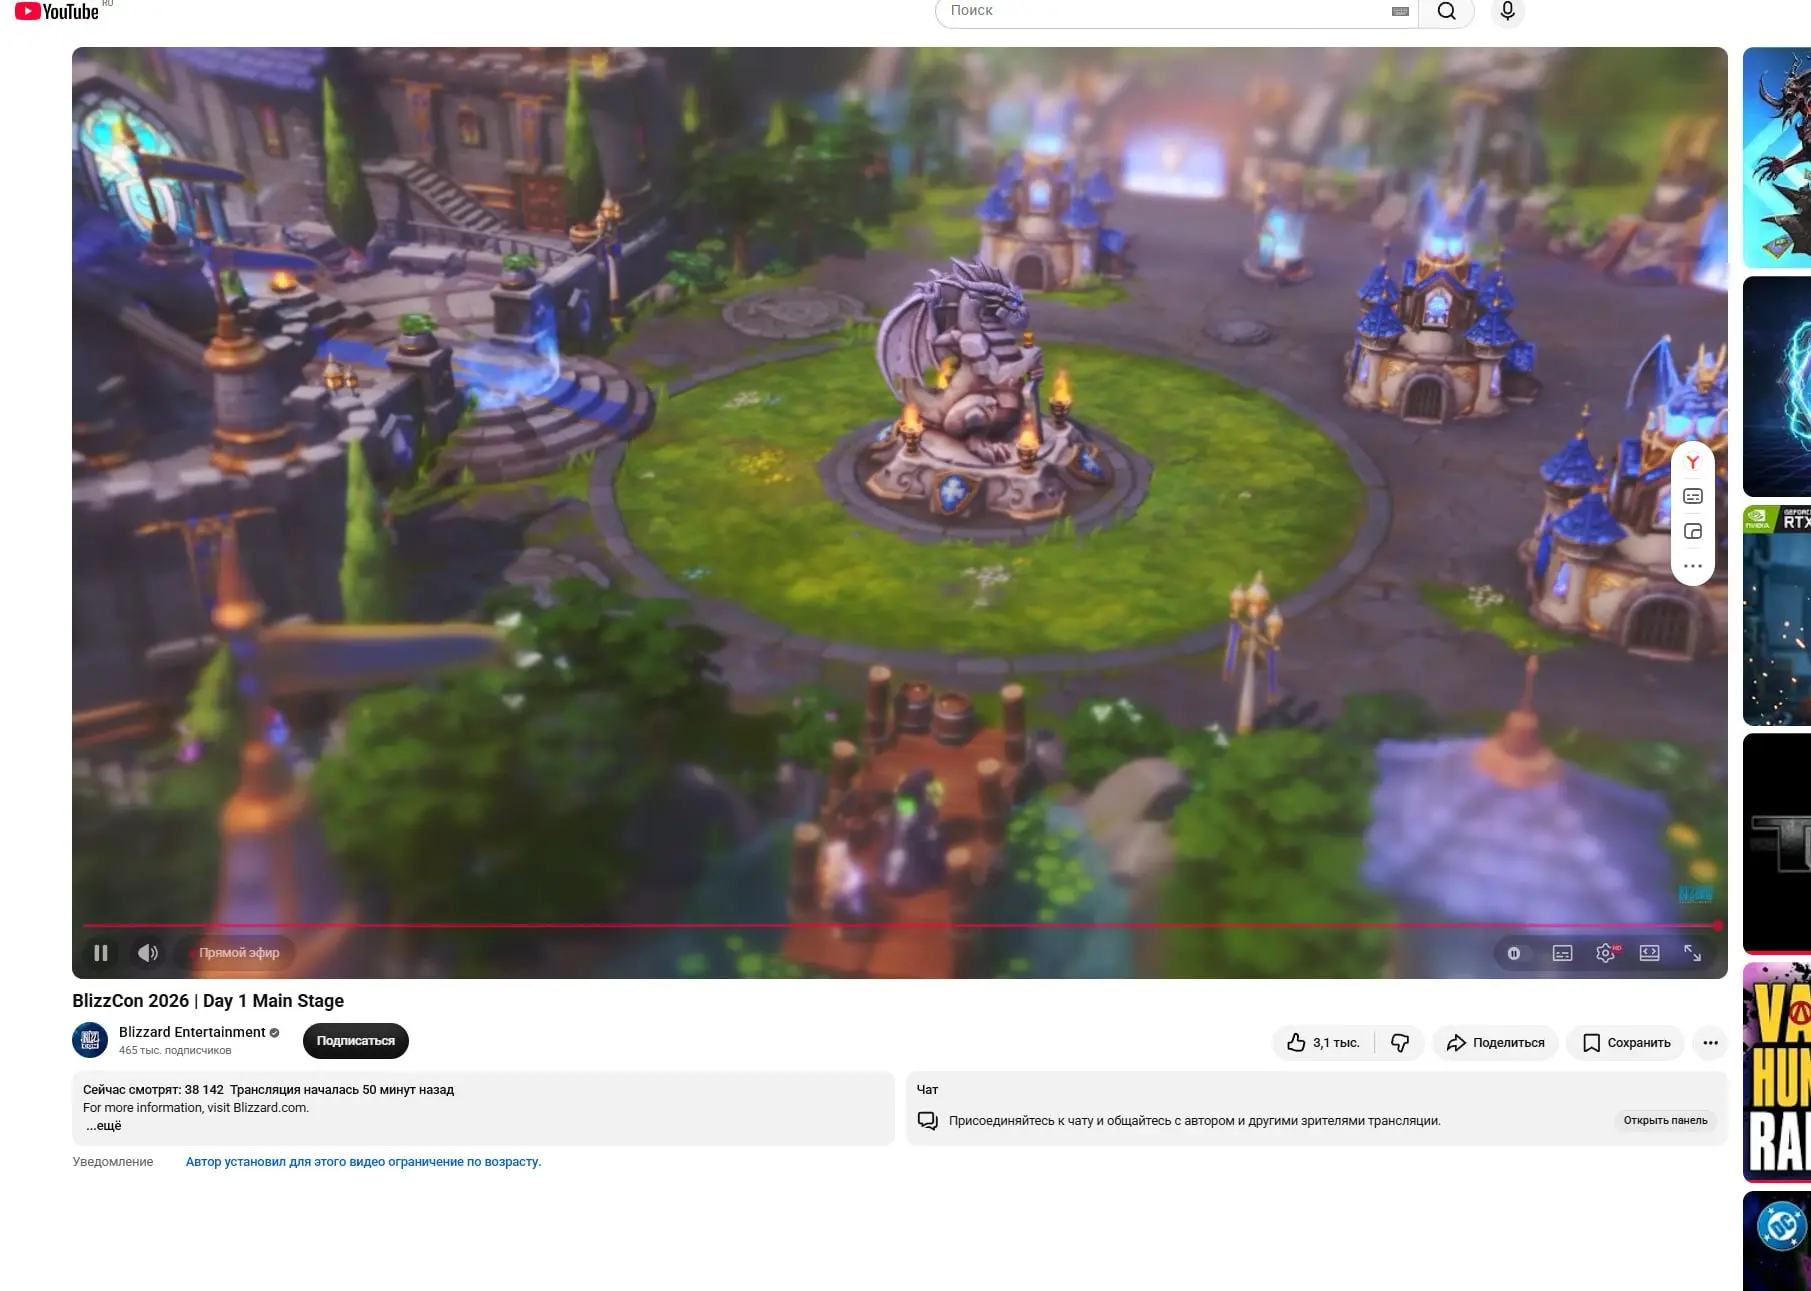The image size is (1811, 1291).
Task: Open the chat panel with Открыть панель
Action: [x=1665, y=1121]
